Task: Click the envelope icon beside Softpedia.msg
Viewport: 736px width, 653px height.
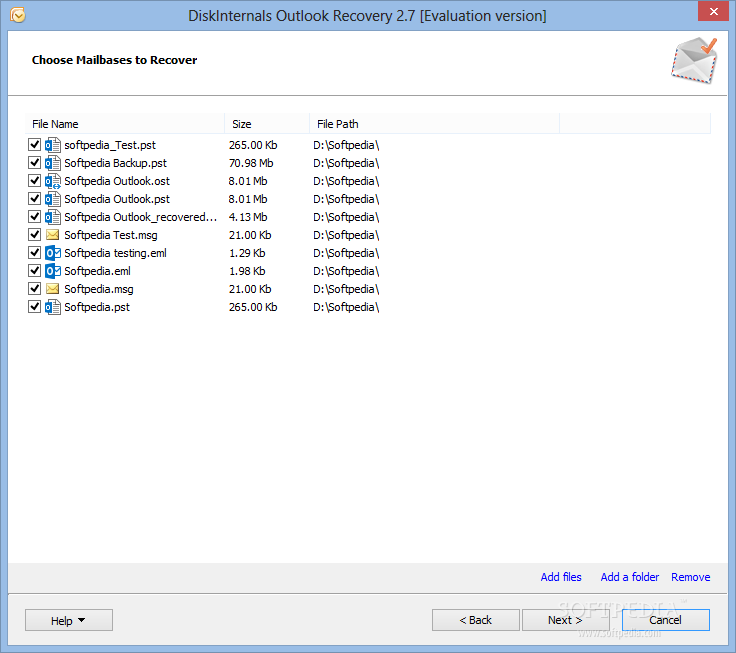Action: [x=53, y=289]
